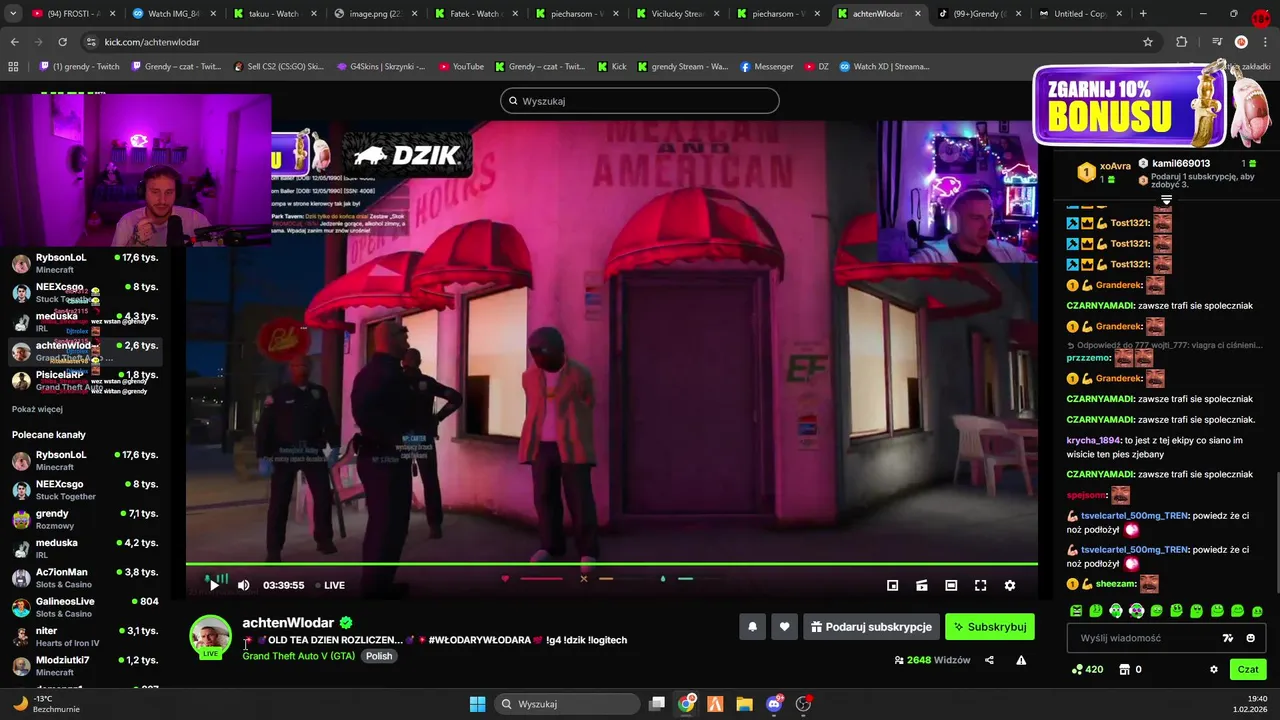Switch to the (94) FROSTI browser tab
This screenshot has height=720, width=1280.
[74, 14]
